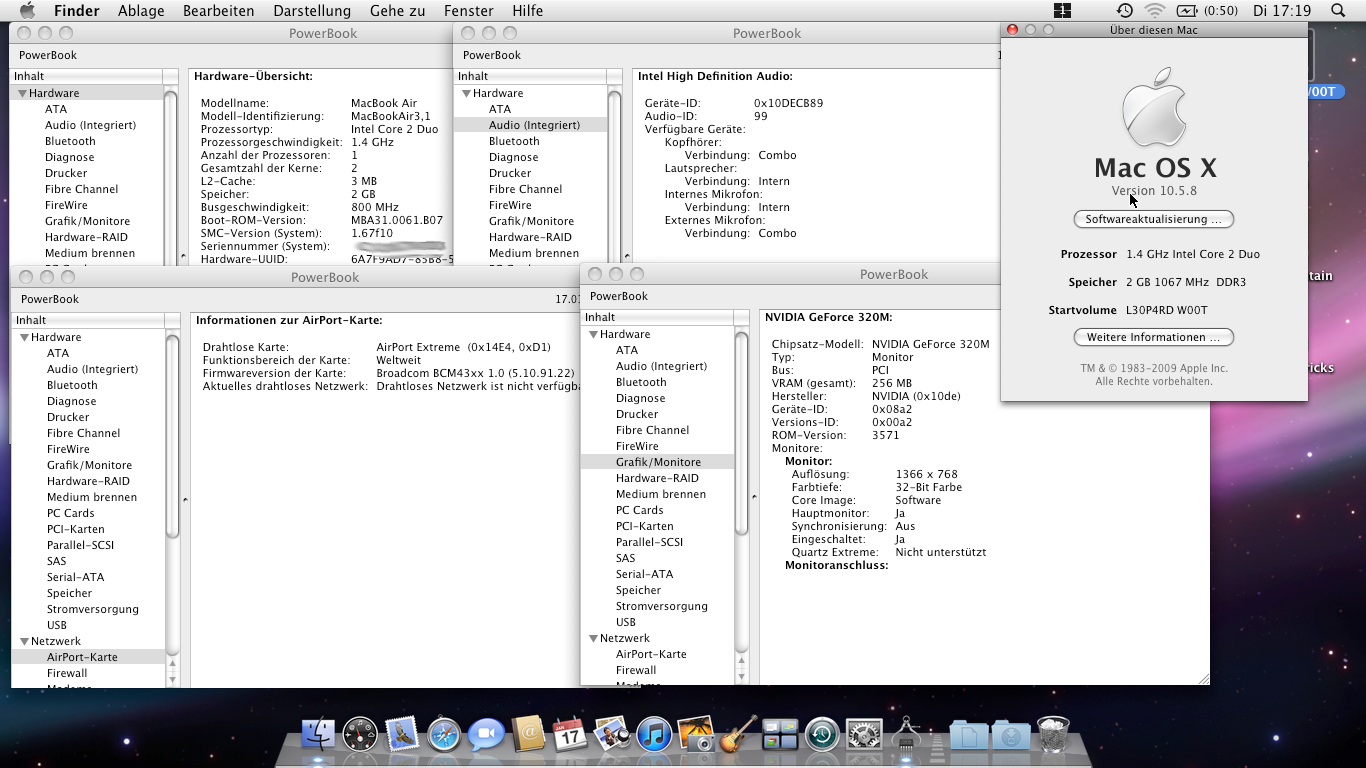Open iCal calendar in the Dock
This screenshot has width=1366, height=768.
point(569,736)
